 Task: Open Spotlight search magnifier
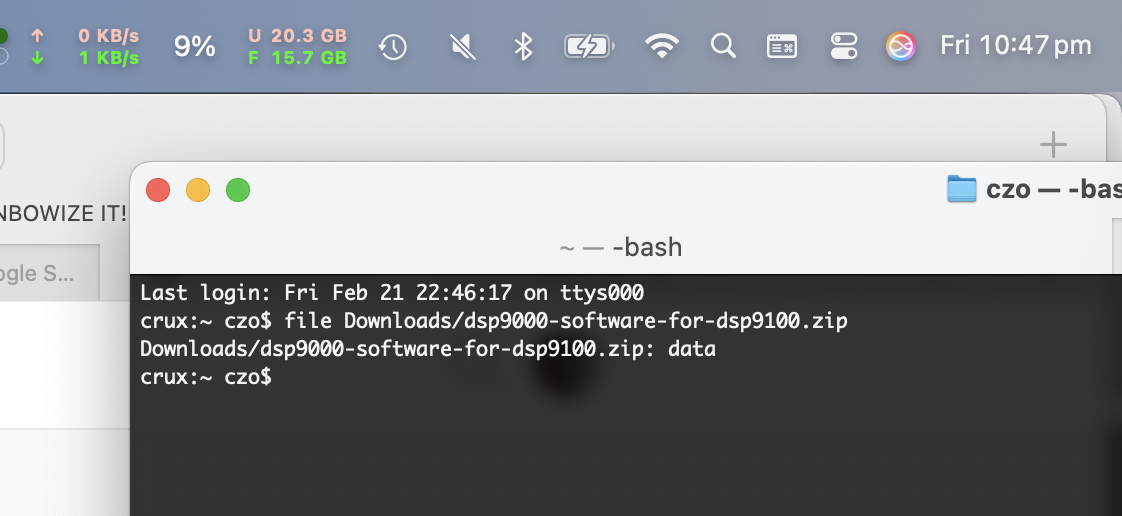click(x=723, y=47)
